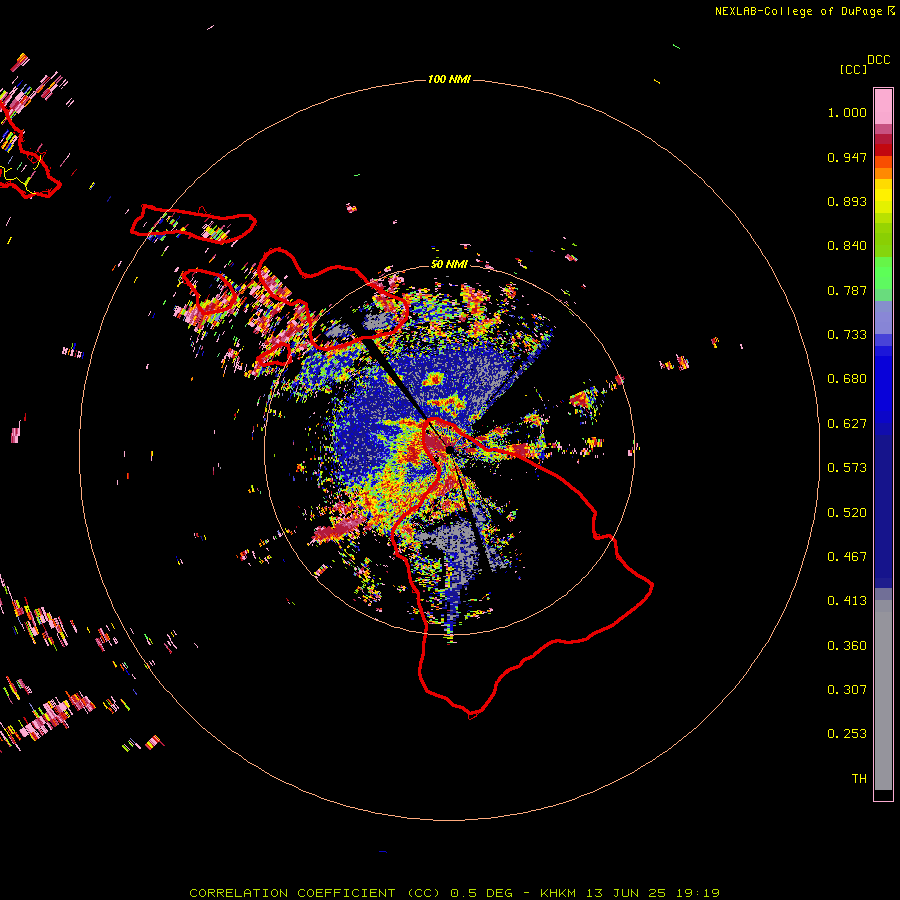This screenshot has height=900, width=900.
Task: Click the DCC legend title
Action: [x=879, y=60]
